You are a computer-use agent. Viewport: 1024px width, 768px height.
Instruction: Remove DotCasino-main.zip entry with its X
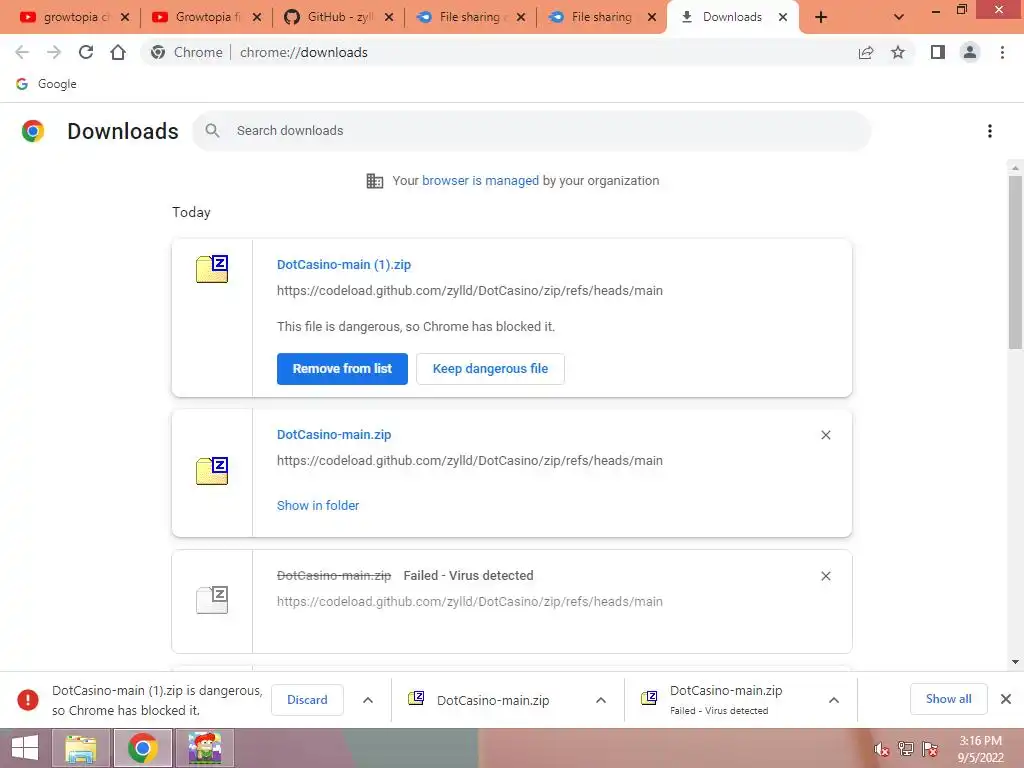825,435
